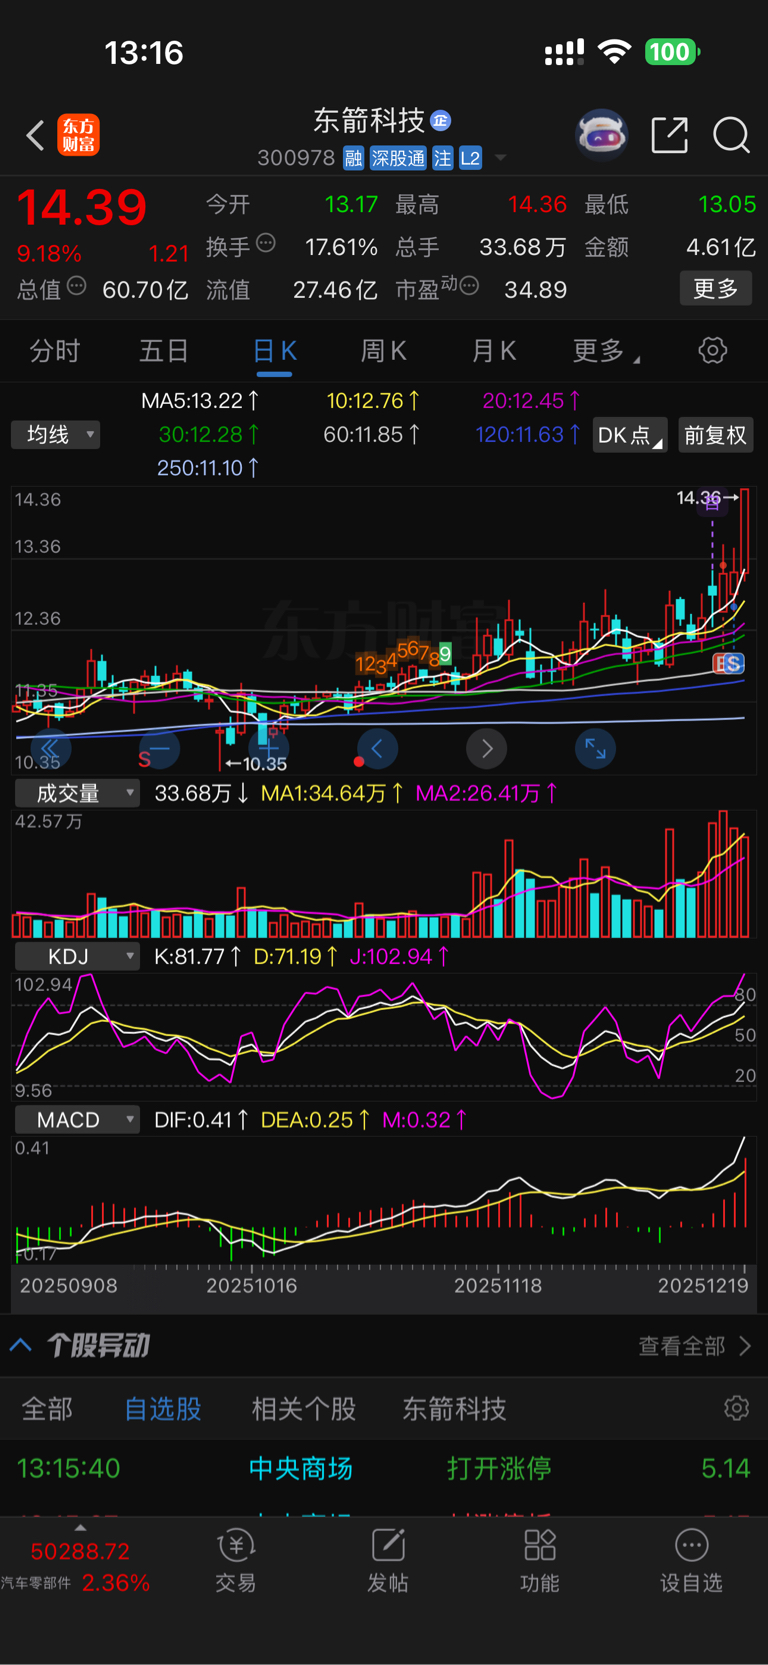Tap the L2 level badge
The width and height of the screenshot is (768, 1665).
click(470, 158)
